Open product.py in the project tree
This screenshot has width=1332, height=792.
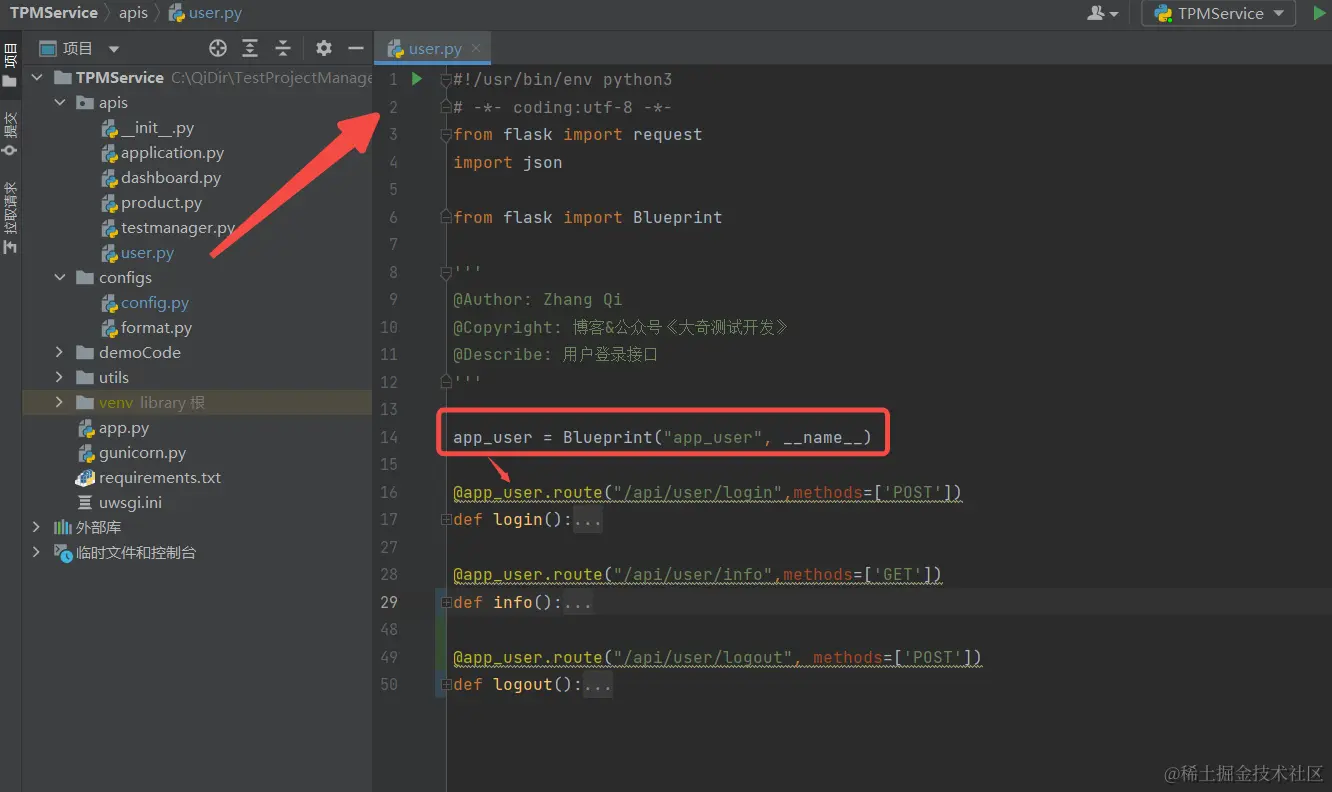(151, 202)
